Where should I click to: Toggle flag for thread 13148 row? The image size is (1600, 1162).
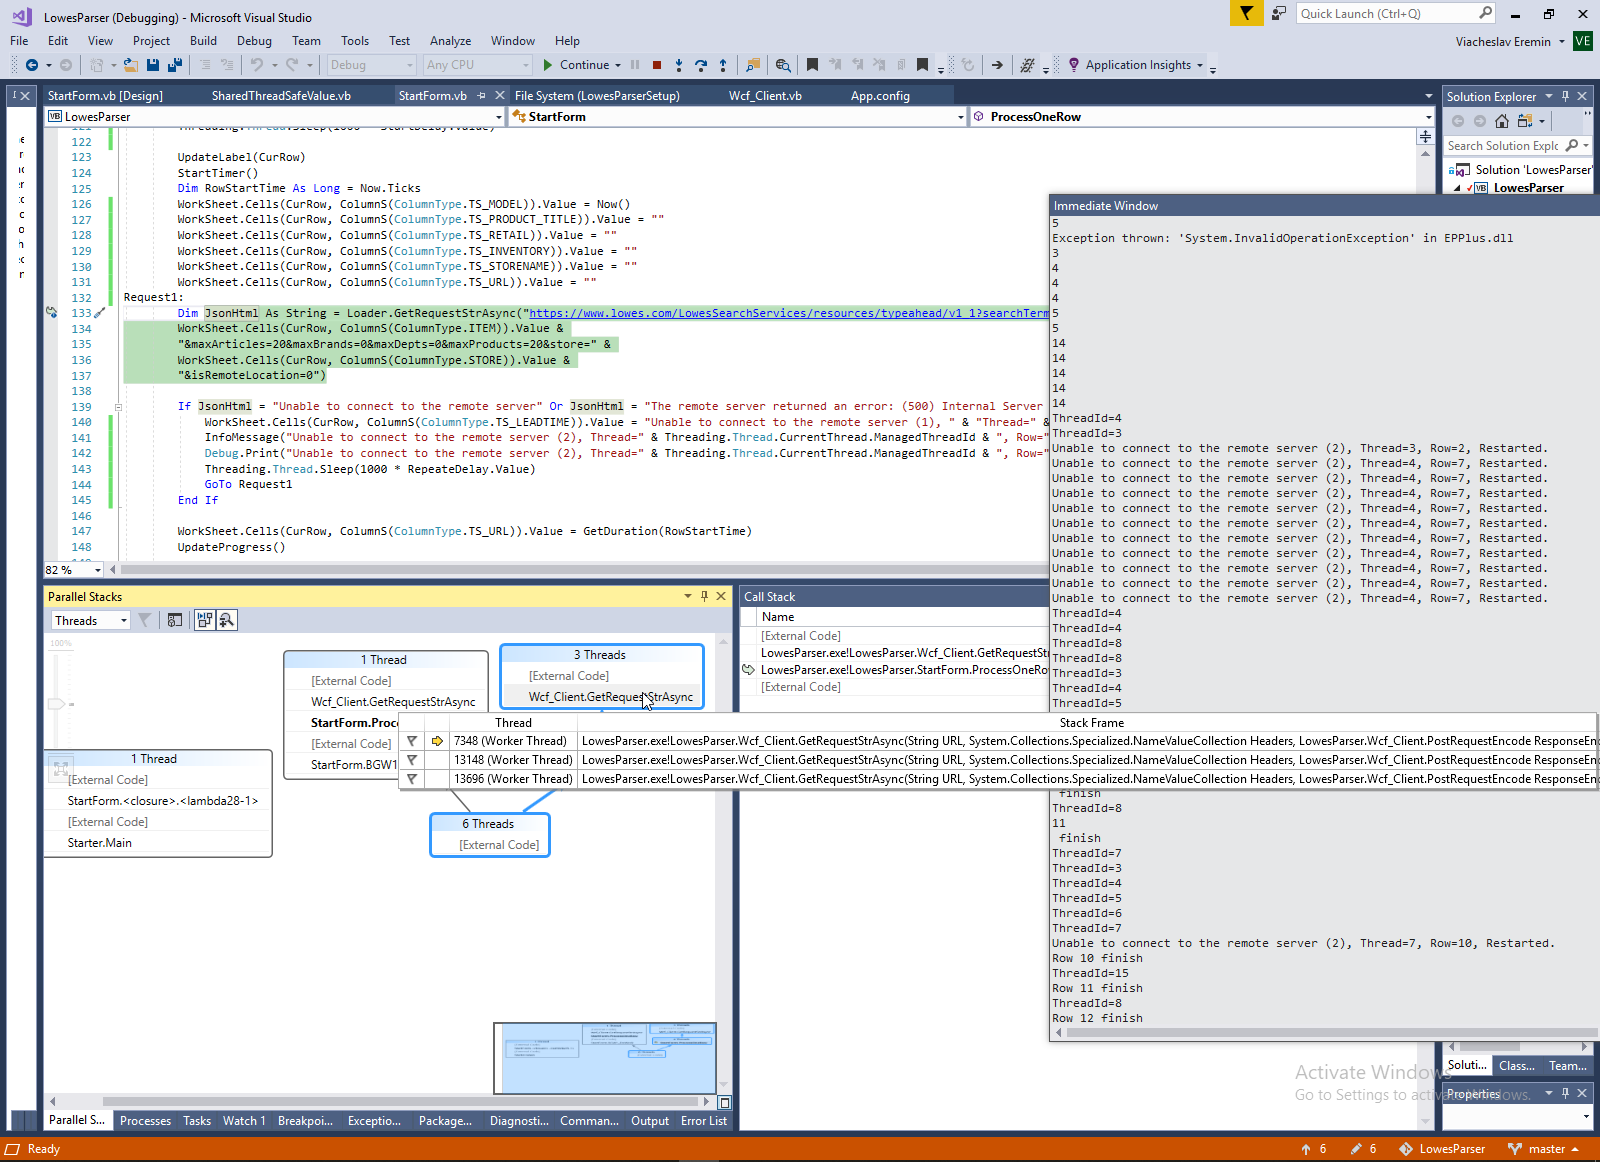click(x=412, y=760)
